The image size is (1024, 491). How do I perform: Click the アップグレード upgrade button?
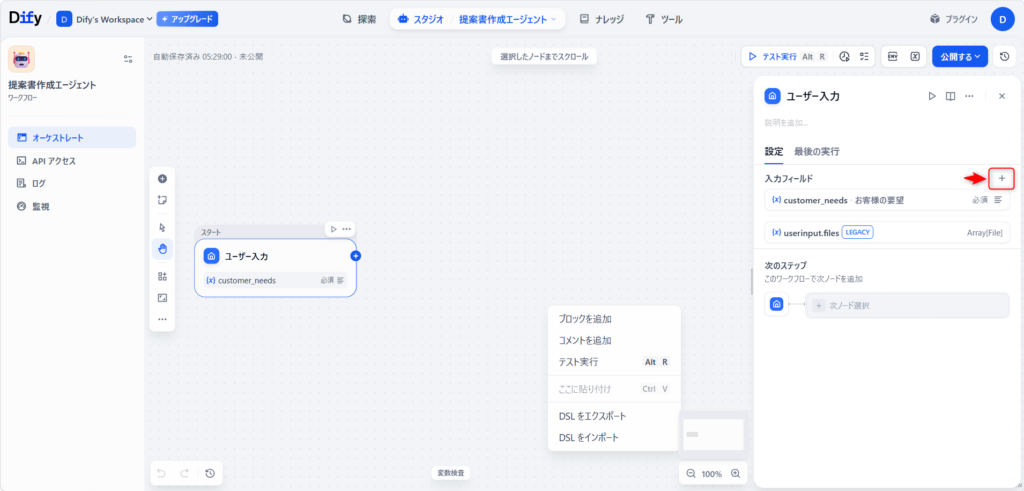[187, 19]
